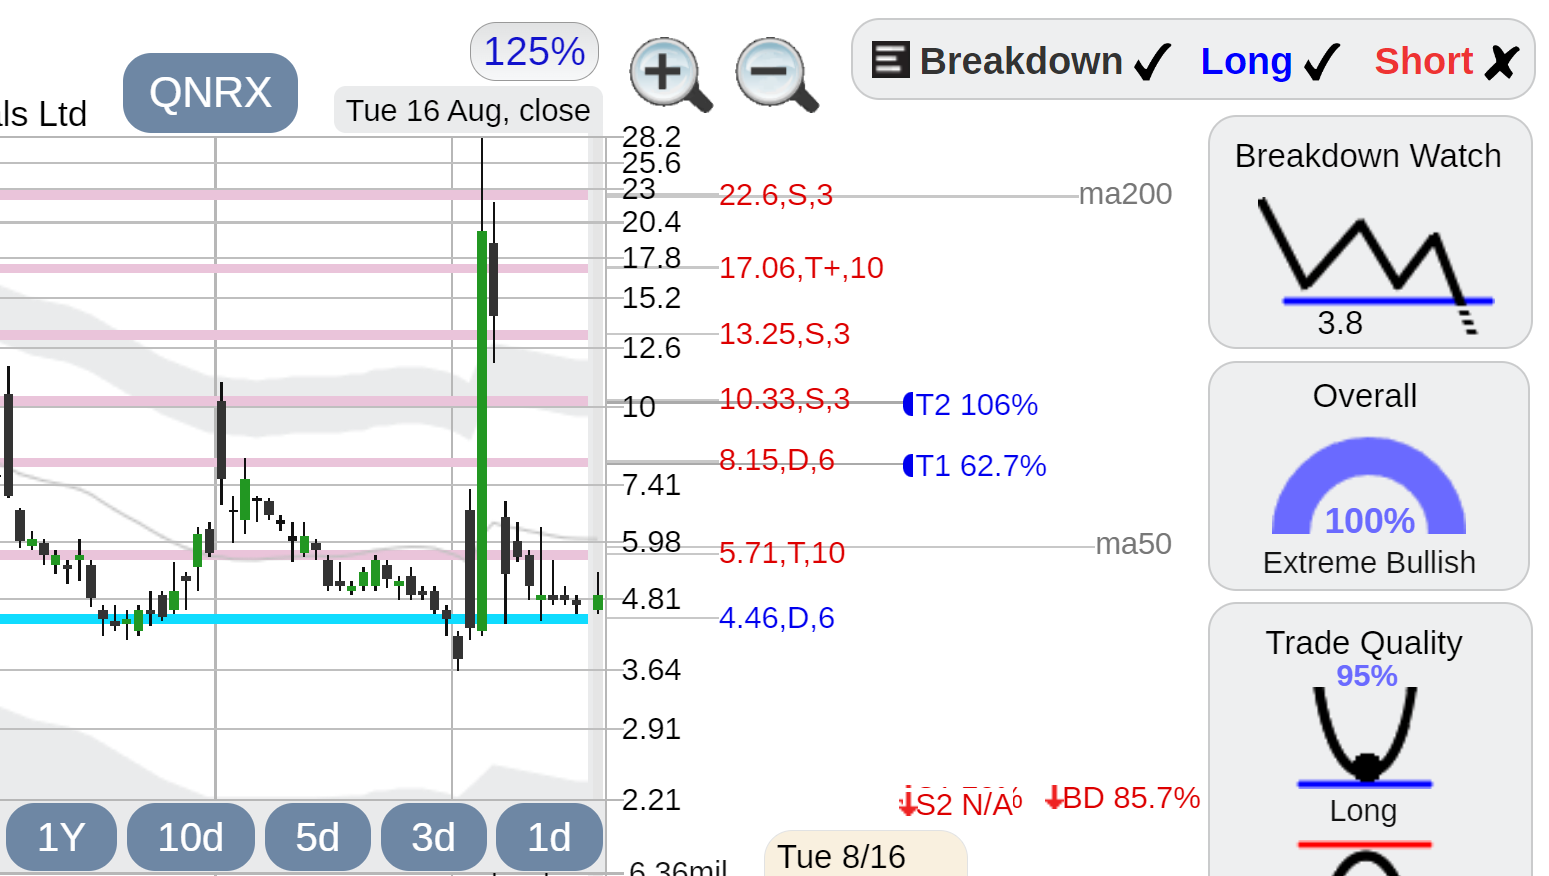Click the 3.8 breakdown level value
This screenshot has width=1549, height=876.
coord(1340,323)
